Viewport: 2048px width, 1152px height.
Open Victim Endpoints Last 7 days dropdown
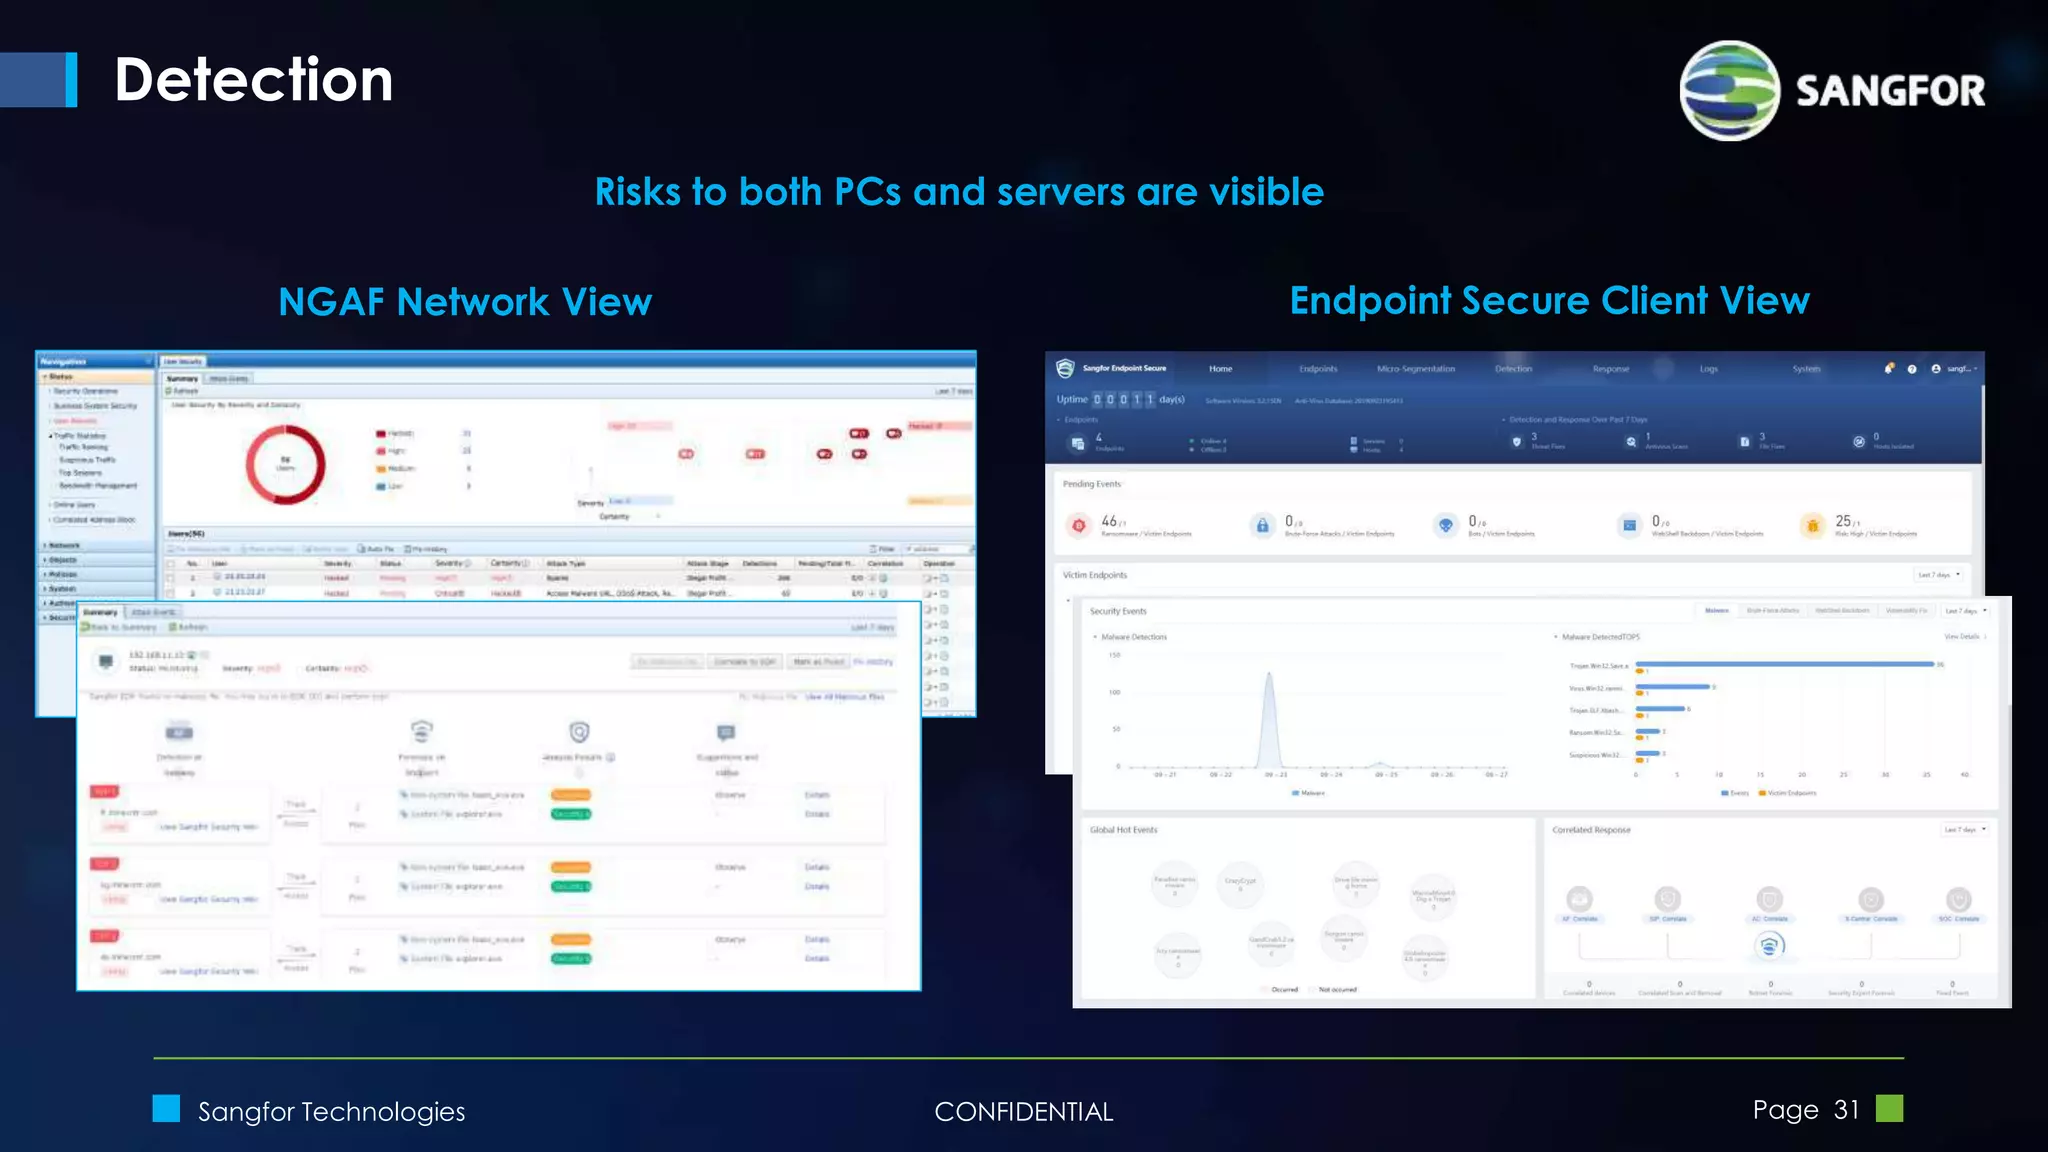(x=1939, y=575)
